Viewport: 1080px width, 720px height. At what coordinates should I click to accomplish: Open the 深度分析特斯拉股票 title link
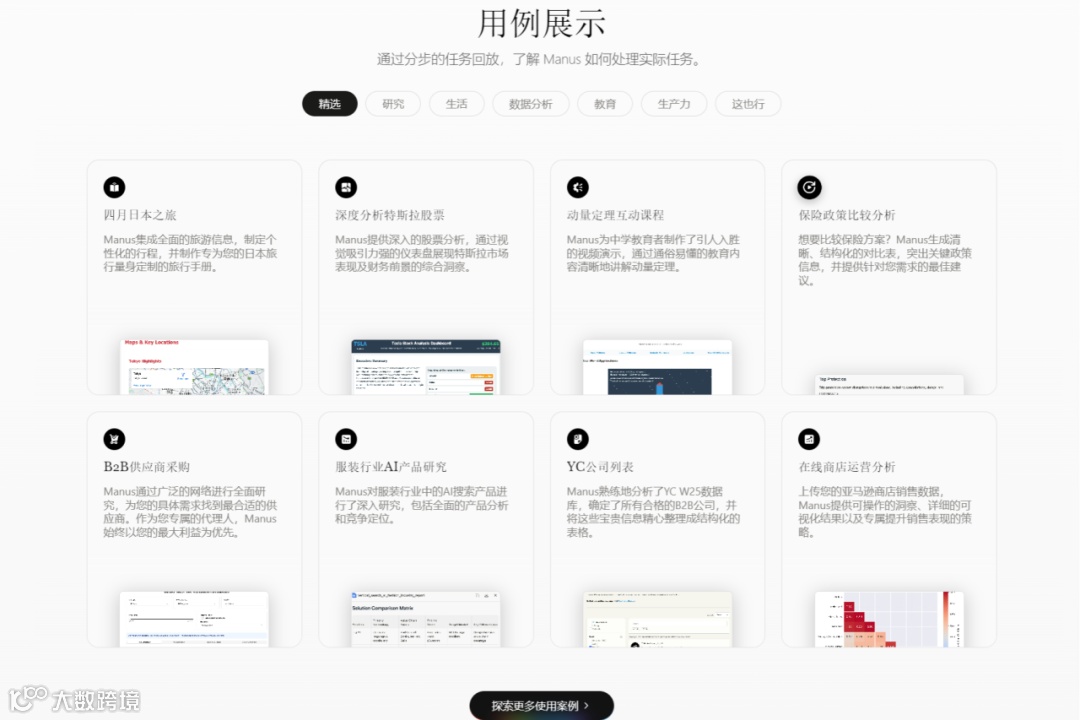tap(390, 215)
